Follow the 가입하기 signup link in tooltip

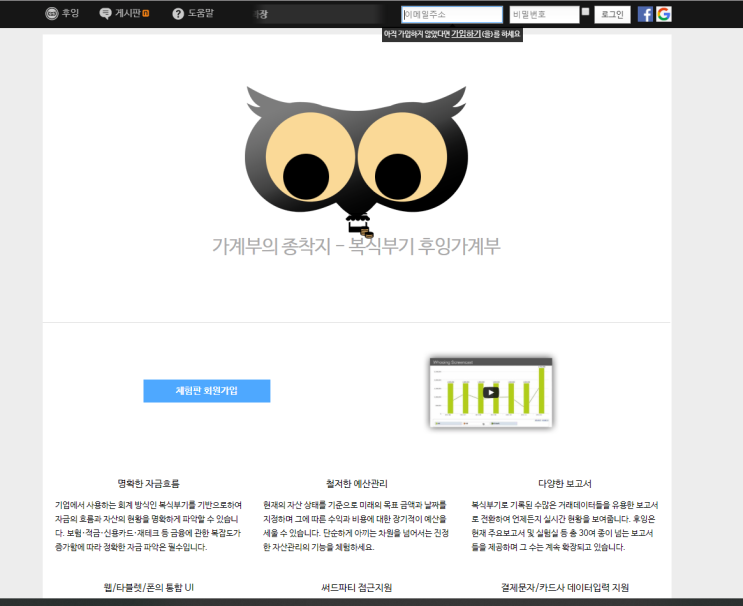465,34
